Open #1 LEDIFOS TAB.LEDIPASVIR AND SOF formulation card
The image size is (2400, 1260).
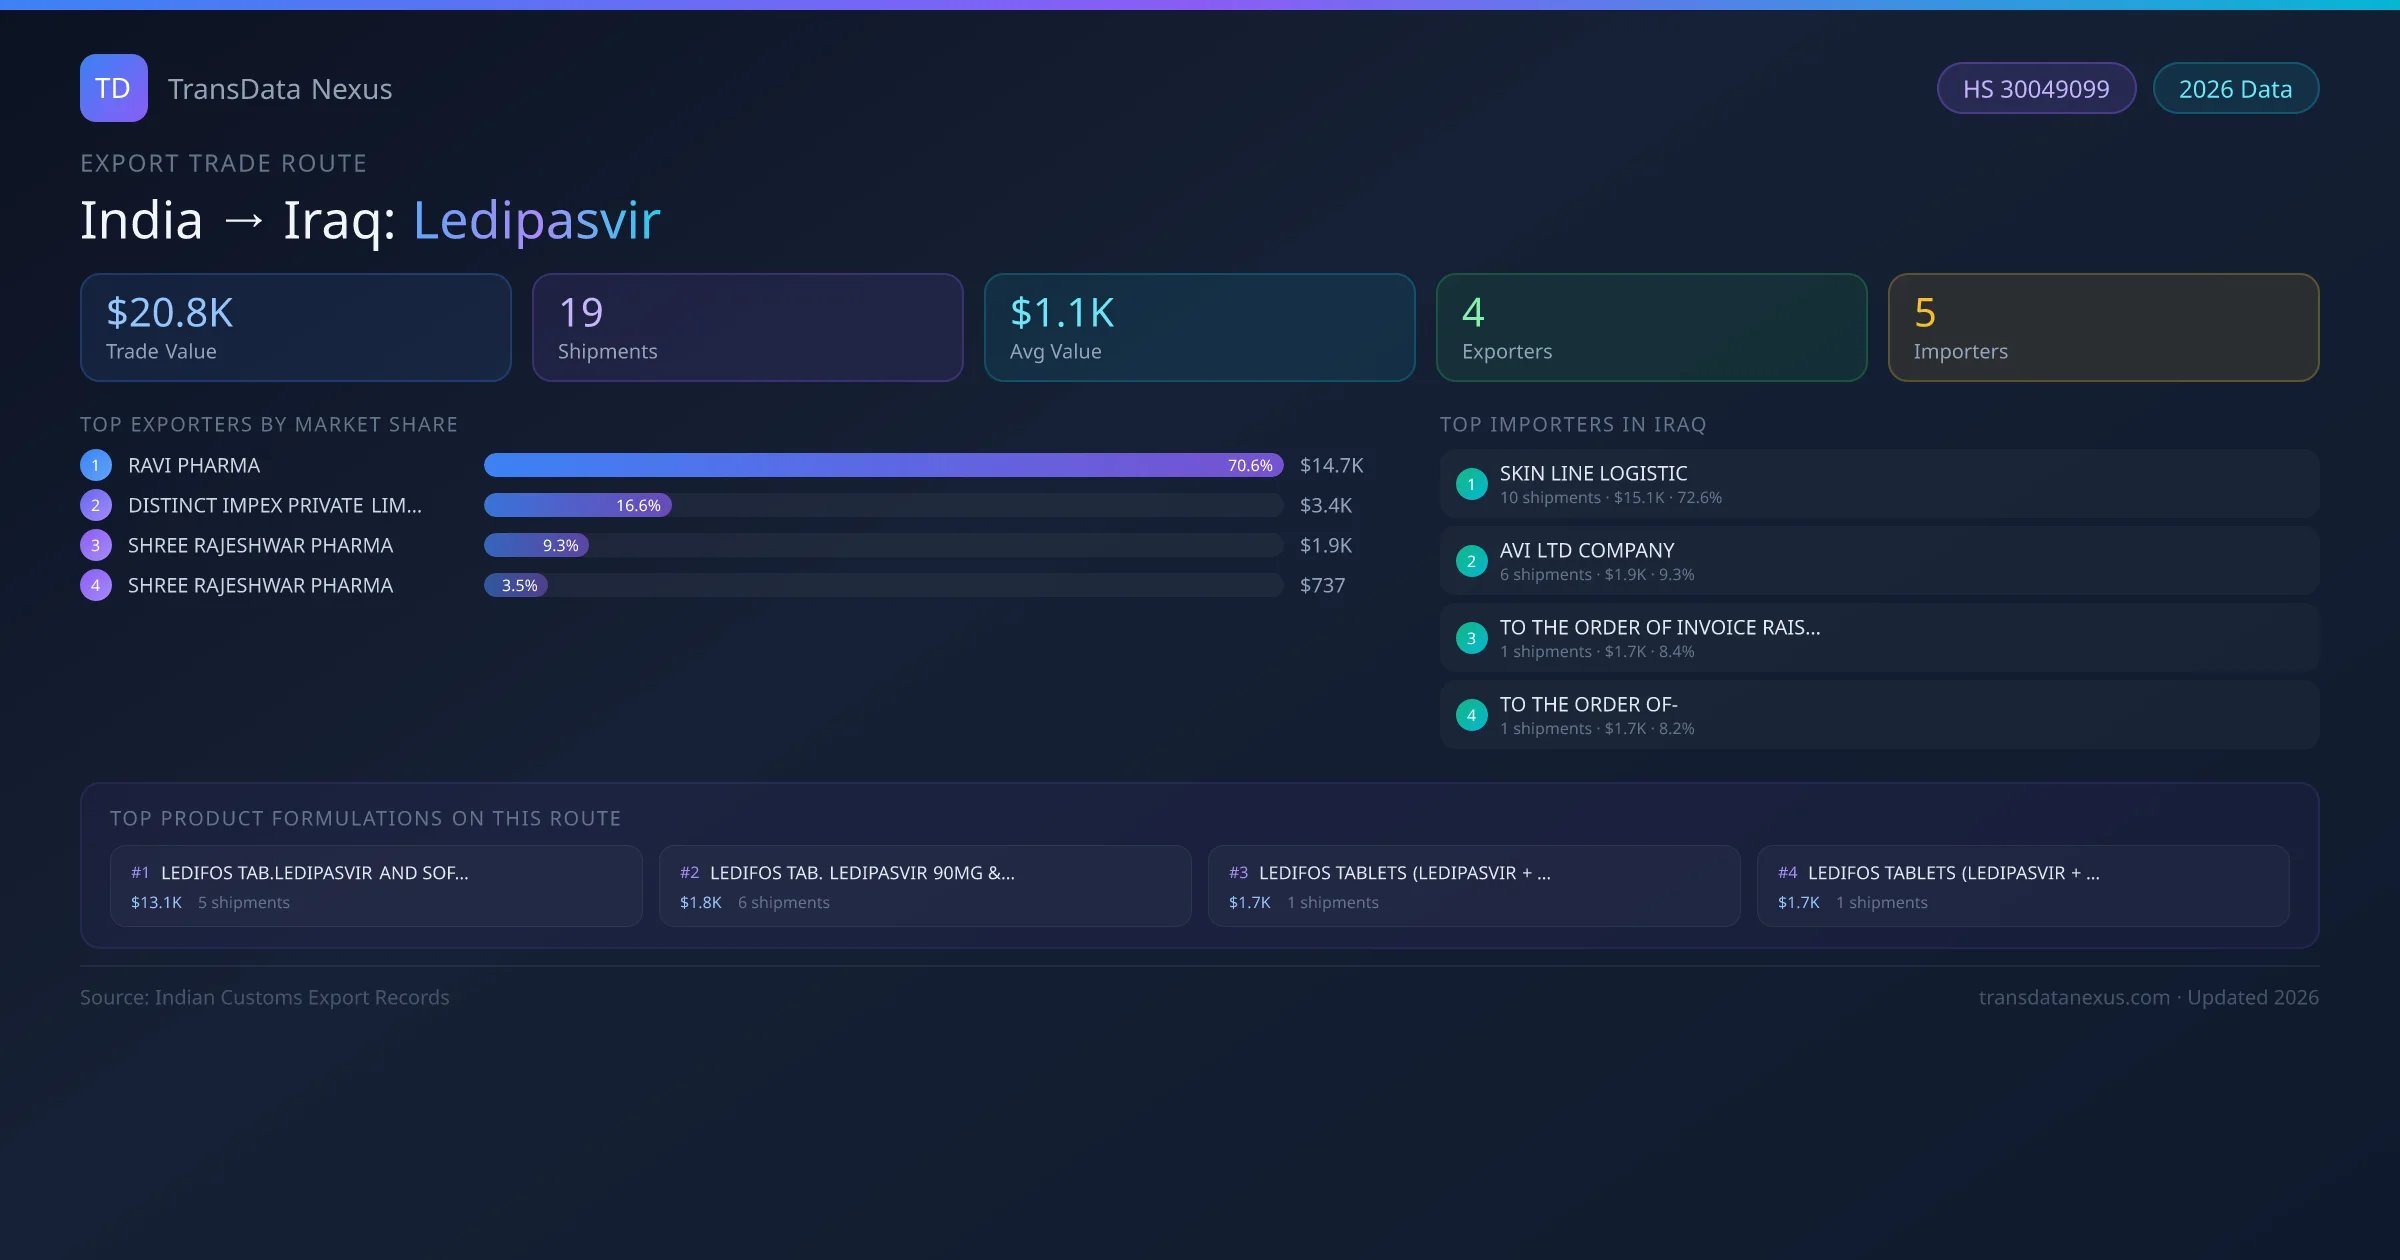tap(376, 886)
